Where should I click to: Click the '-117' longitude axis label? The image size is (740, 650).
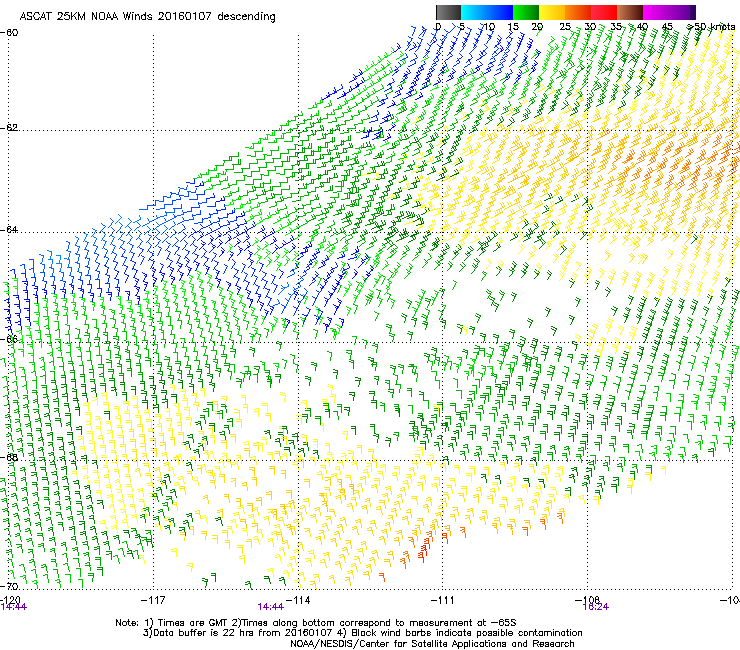click(x=153, y=599)
